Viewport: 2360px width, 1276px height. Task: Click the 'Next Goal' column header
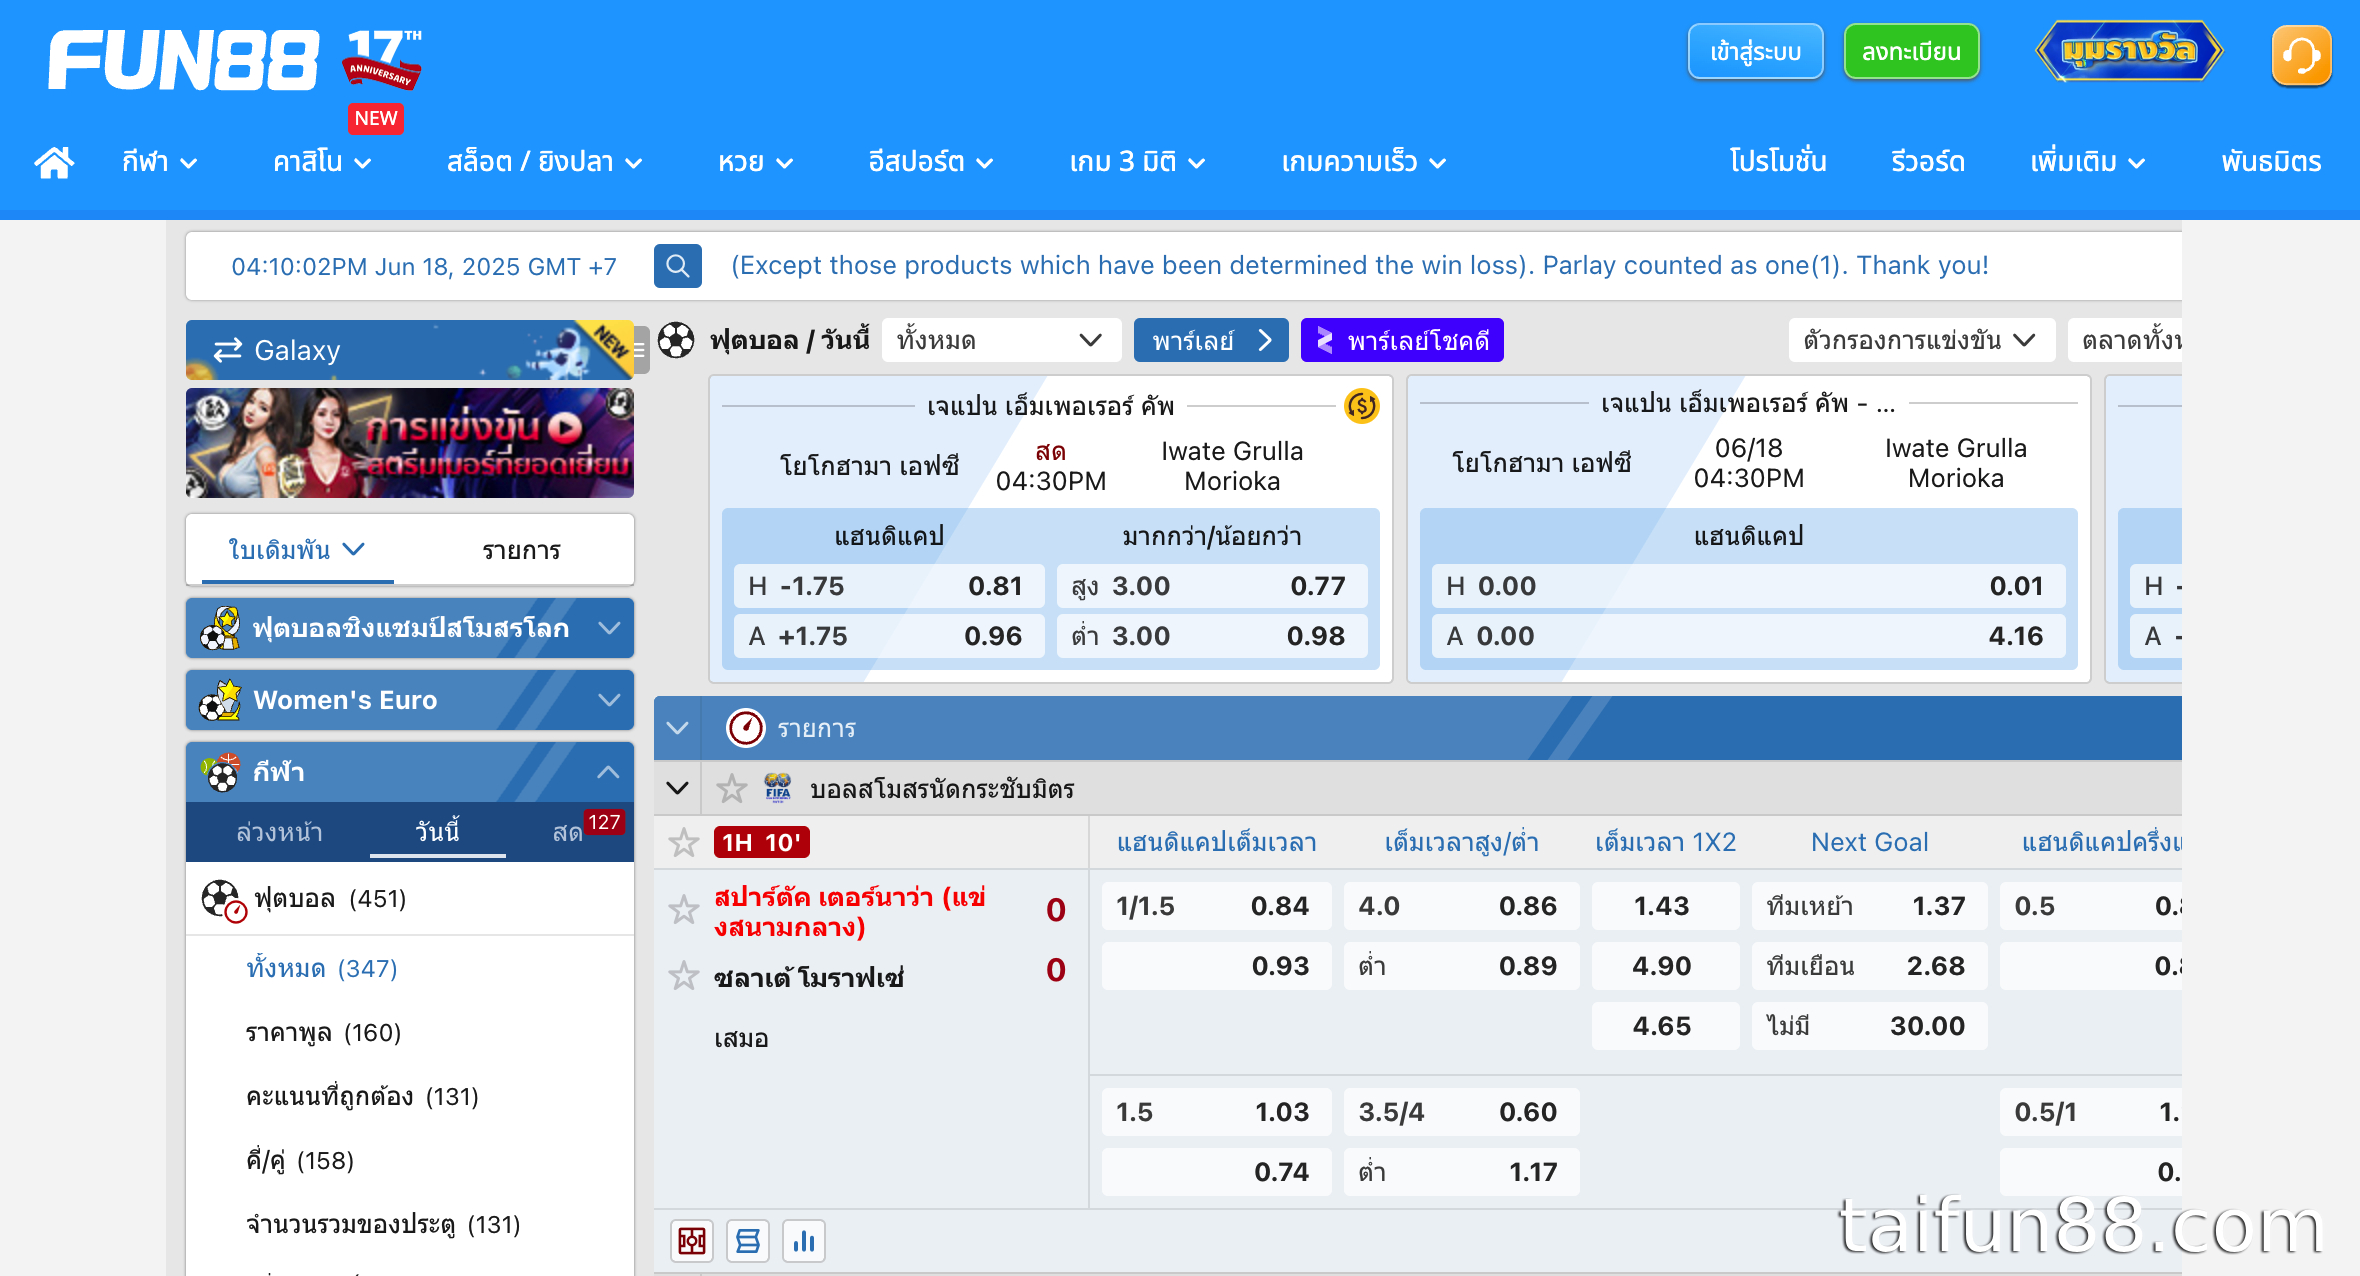pyautogui.click(x=1869, y=842)
